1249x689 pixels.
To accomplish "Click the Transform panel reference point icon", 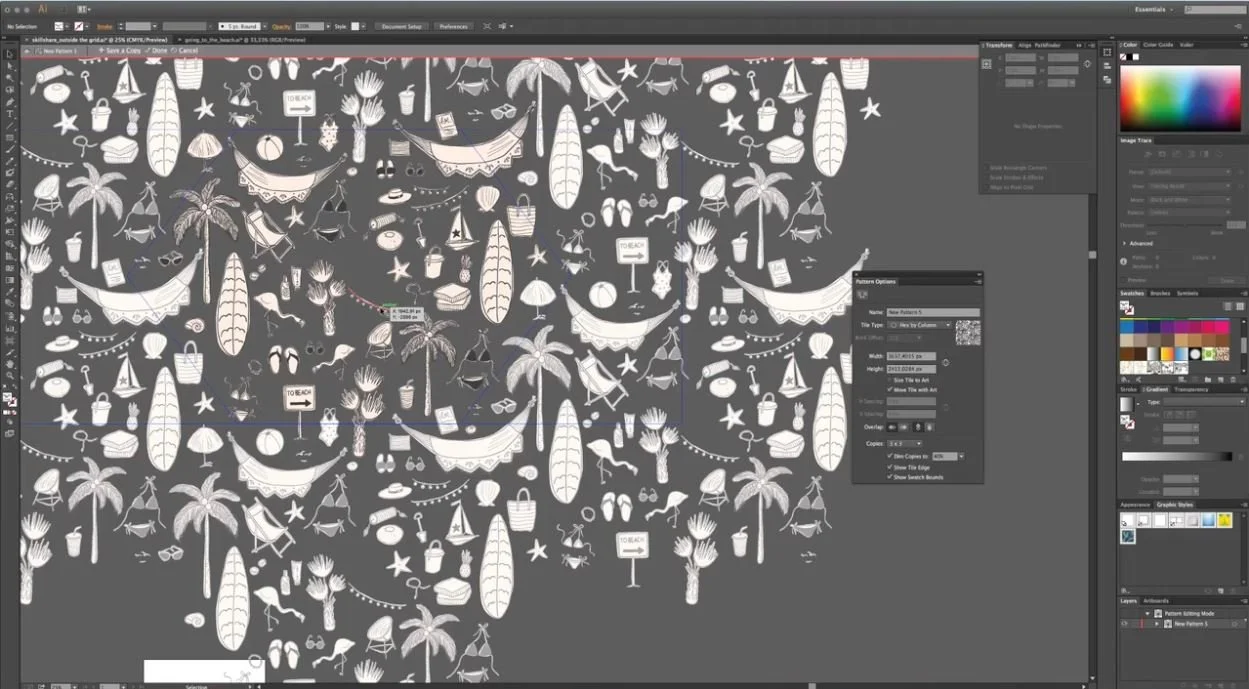I will [986, 64].
